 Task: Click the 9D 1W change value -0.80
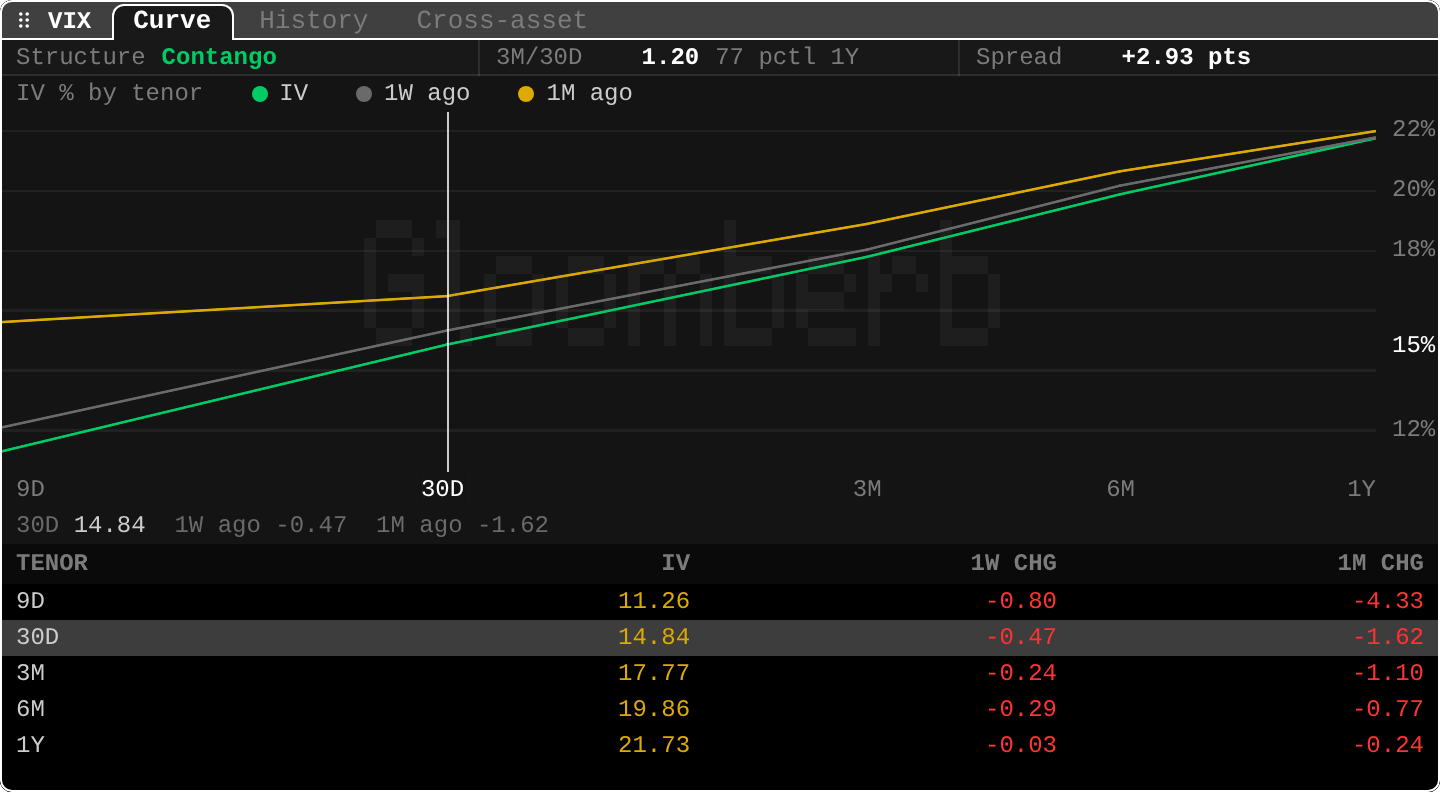[1021, 602]
